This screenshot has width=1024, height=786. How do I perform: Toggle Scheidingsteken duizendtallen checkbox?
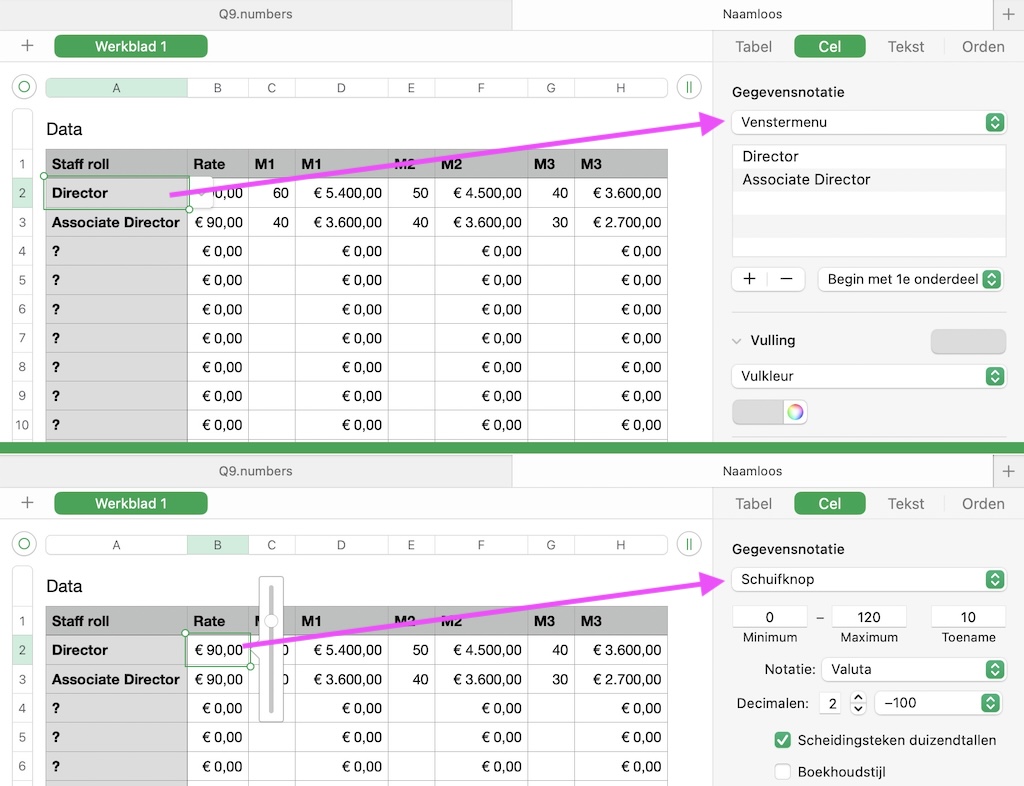782,740
